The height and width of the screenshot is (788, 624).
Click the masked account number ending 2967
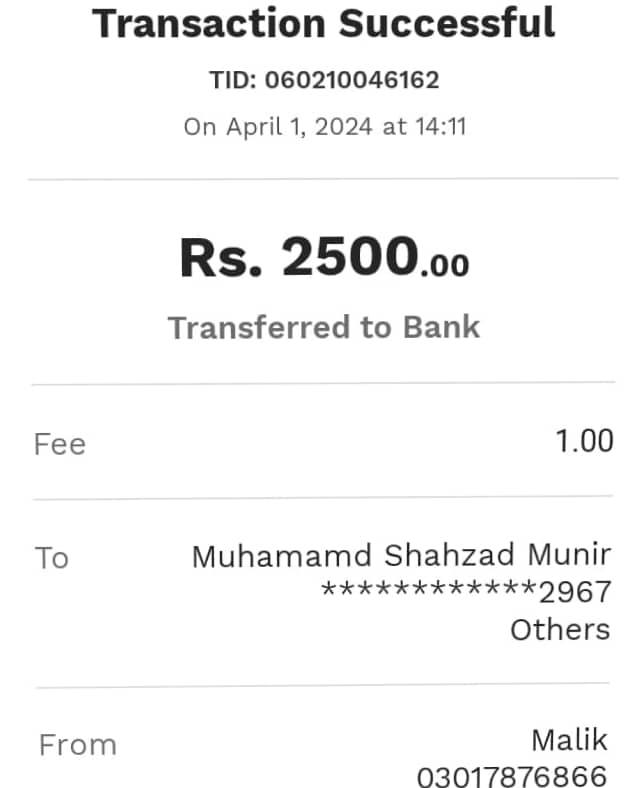465,592
